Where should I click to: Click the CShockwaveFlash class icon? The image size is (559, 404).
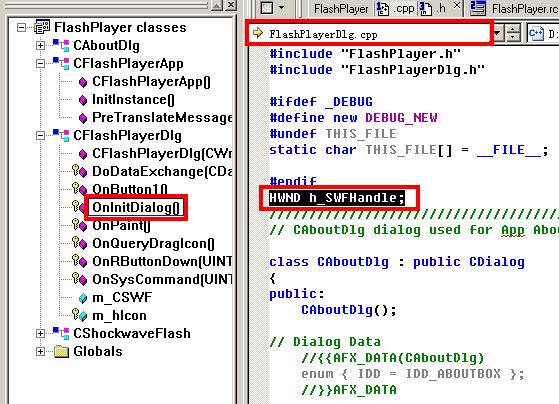pyautogui.click(x=61, y=333)
